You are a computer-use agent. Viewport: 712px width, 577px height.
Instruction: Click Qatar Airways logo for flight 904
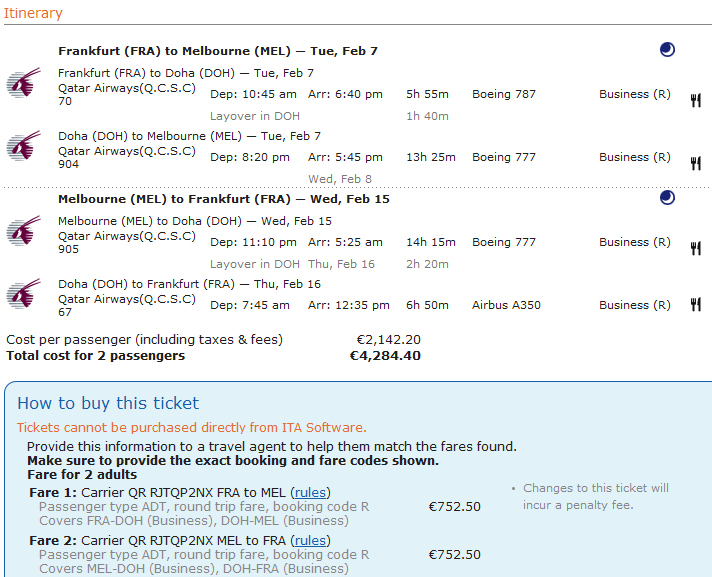click(23, 147)
